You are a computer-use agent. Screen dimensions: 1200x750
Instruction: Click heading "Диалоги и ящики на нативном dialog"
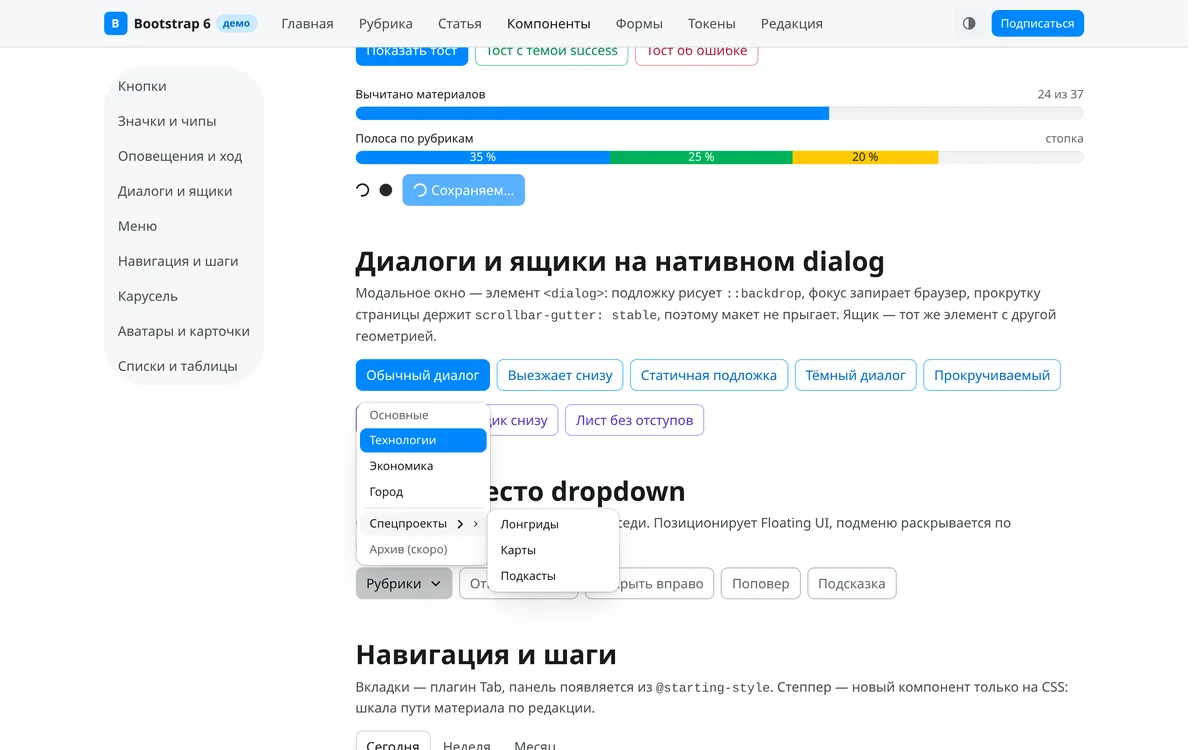pyautogui.click(x=620, y=262)
